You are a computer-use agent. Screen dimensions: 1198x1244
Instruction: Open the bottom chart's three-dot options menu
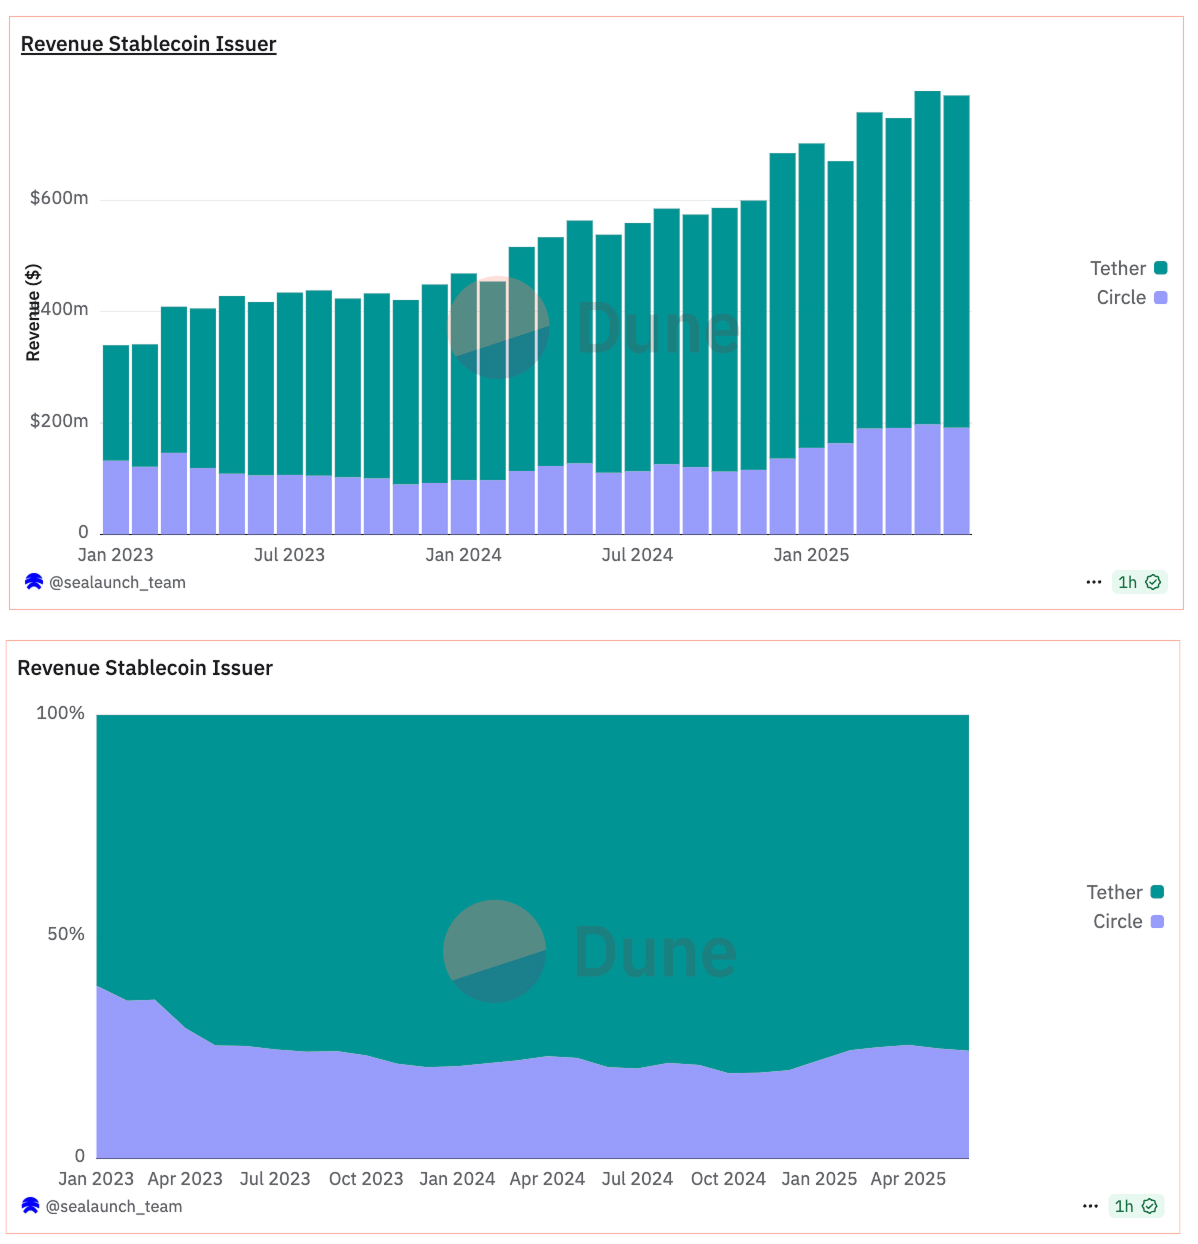point(1091,1206)
